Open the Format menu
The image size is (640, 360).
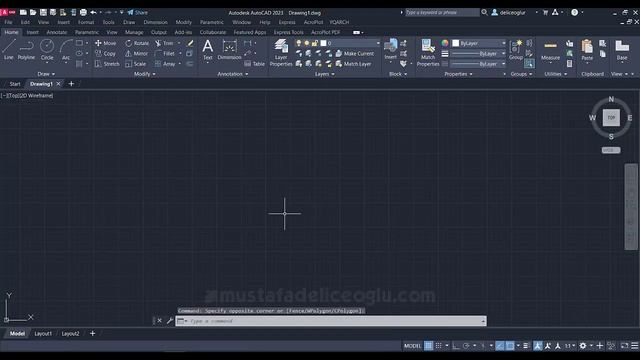click(86, 22)
